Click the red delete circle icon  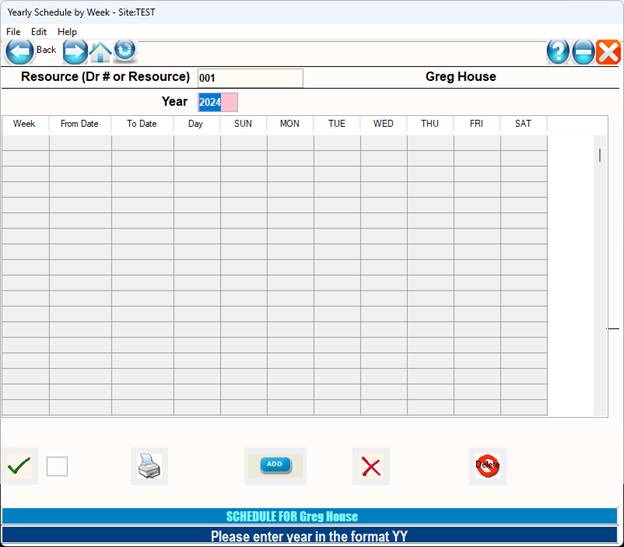pyautogui.click(x=488, y=465)
